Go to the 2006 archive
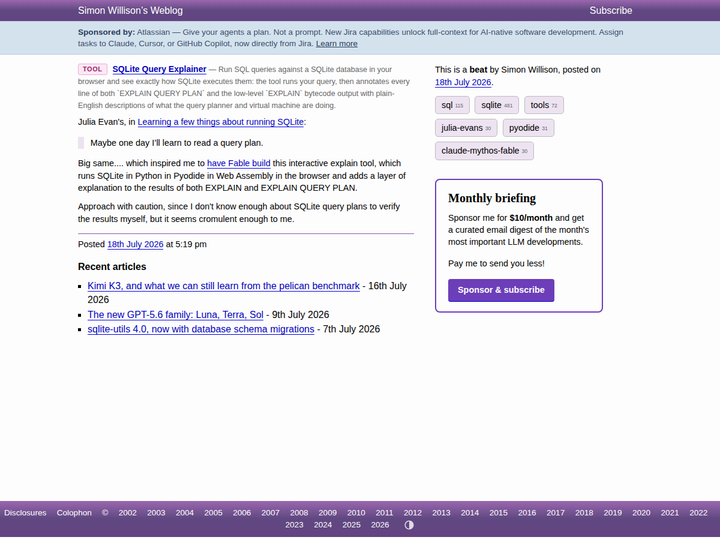The image size is (720, 540). coord(242,512)
